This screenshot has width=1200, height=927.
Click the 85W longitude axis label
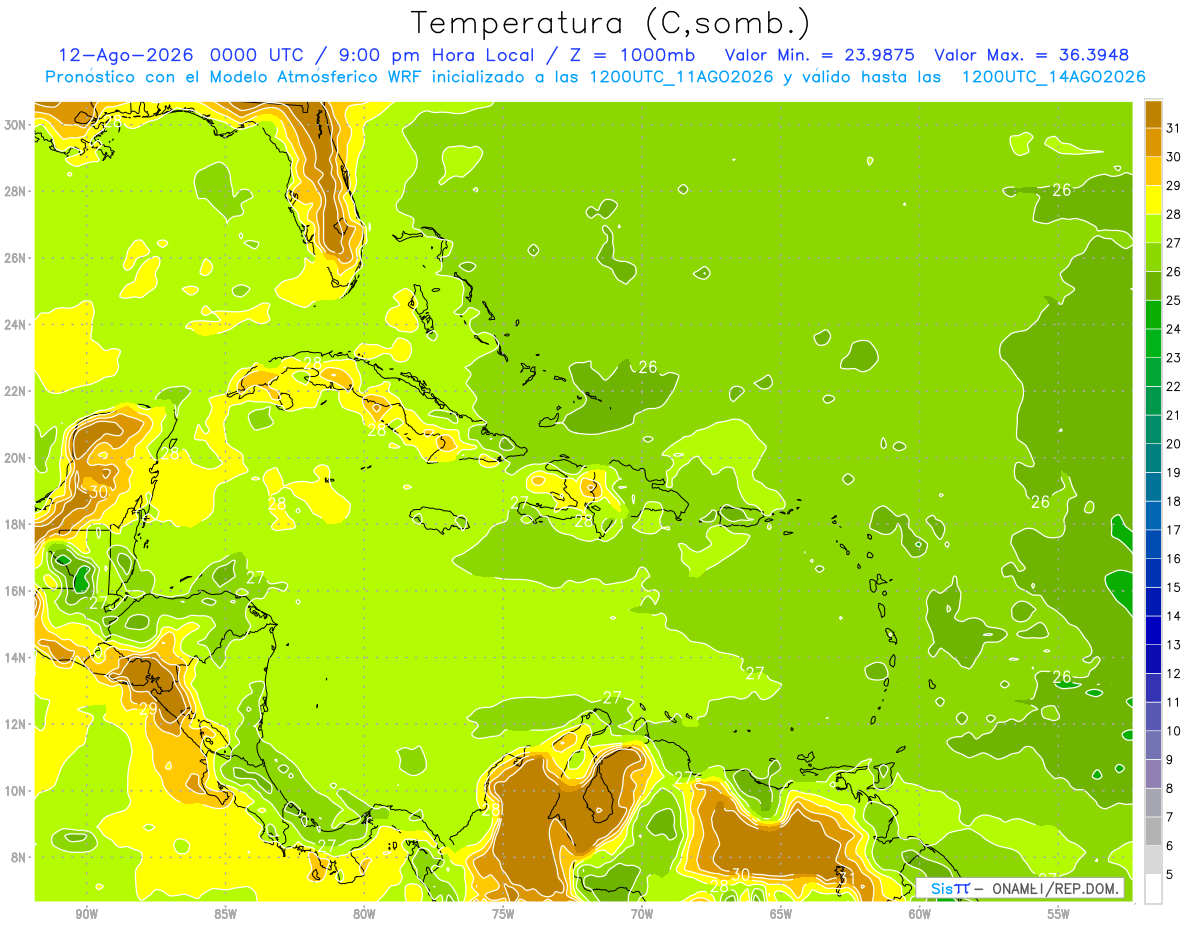pyautogui.click(x=225, y=914)
